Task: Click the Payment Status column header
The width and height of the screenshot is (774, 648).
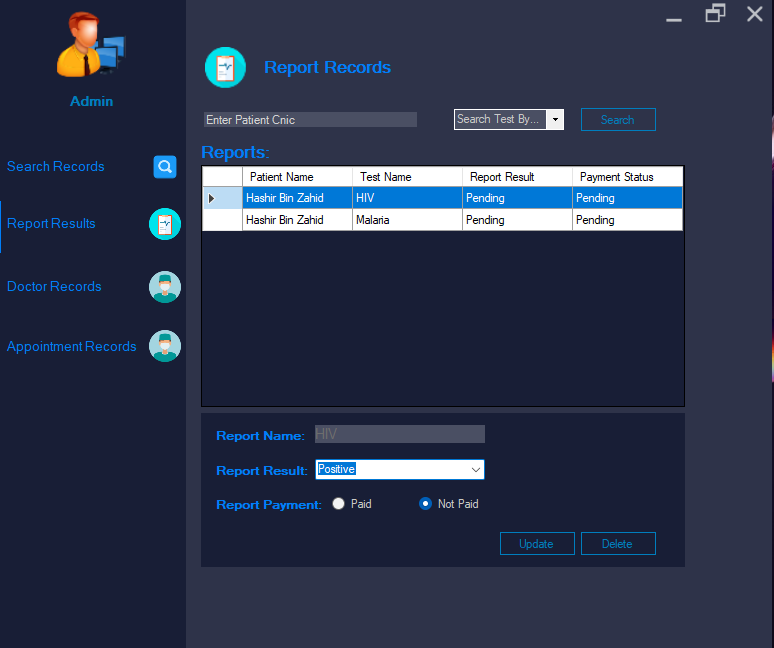Action: 627,177
